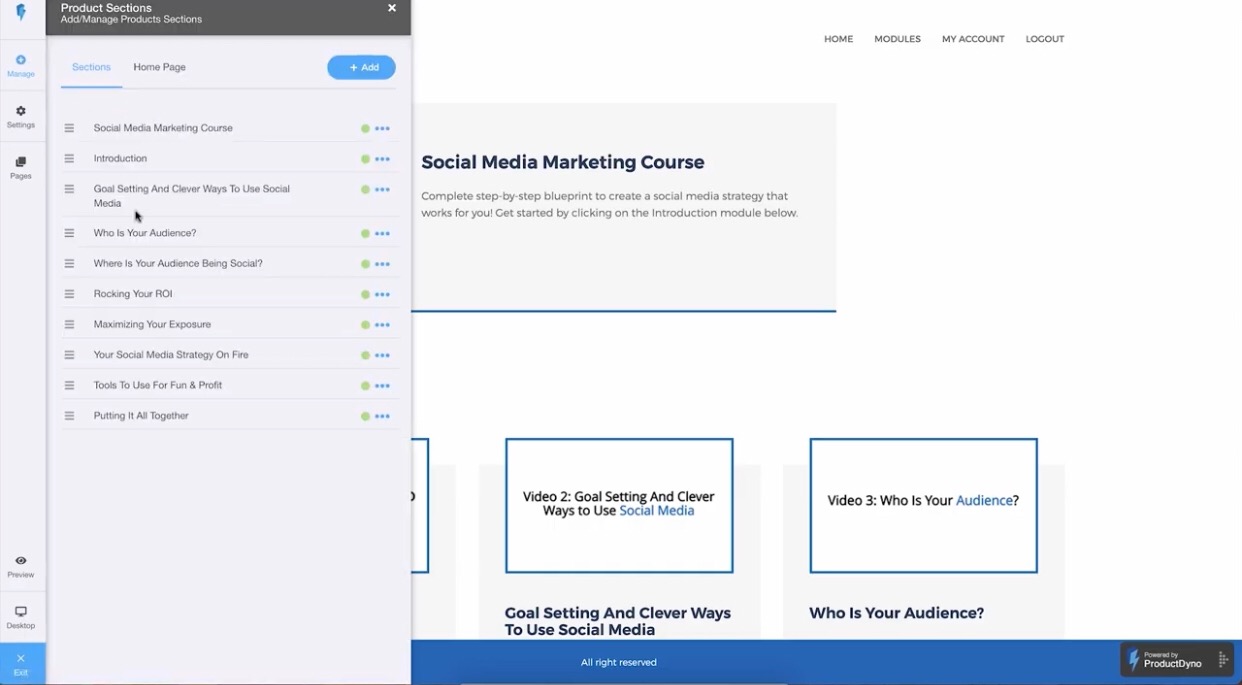Select the Desktop view icon

21,617
